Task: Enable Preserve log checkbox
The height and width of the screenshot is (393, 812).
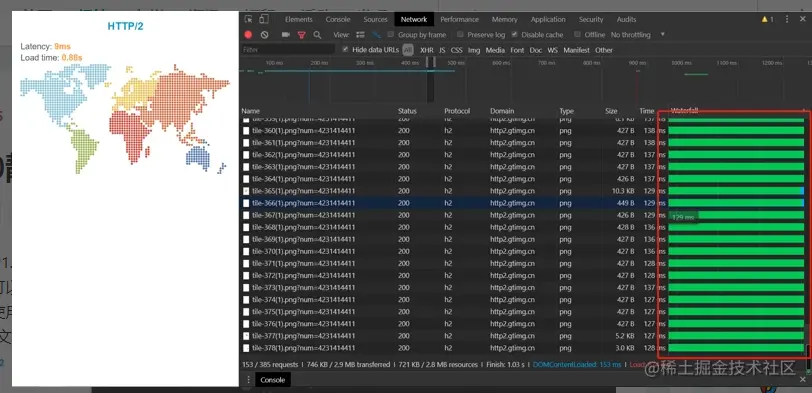Action: 460,34
